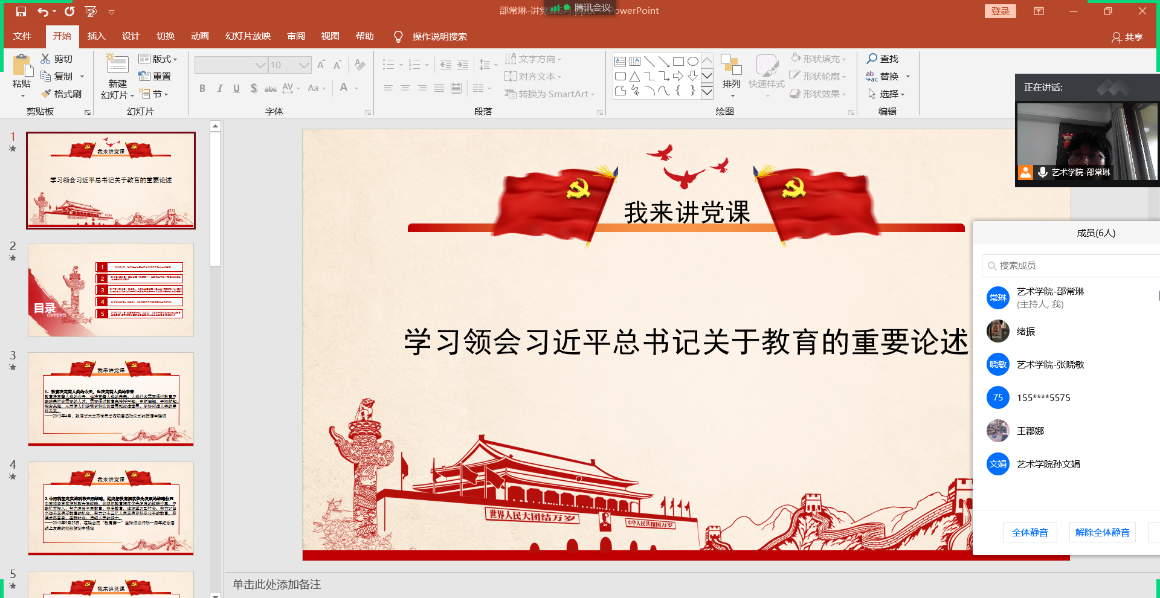The image size is (1160, 598).
Task: Click the Mute All (全体静音) button
Action: 1029,532
